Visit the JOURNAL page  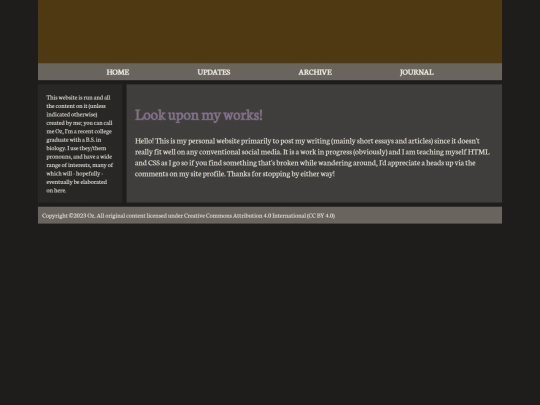[417, 72]
